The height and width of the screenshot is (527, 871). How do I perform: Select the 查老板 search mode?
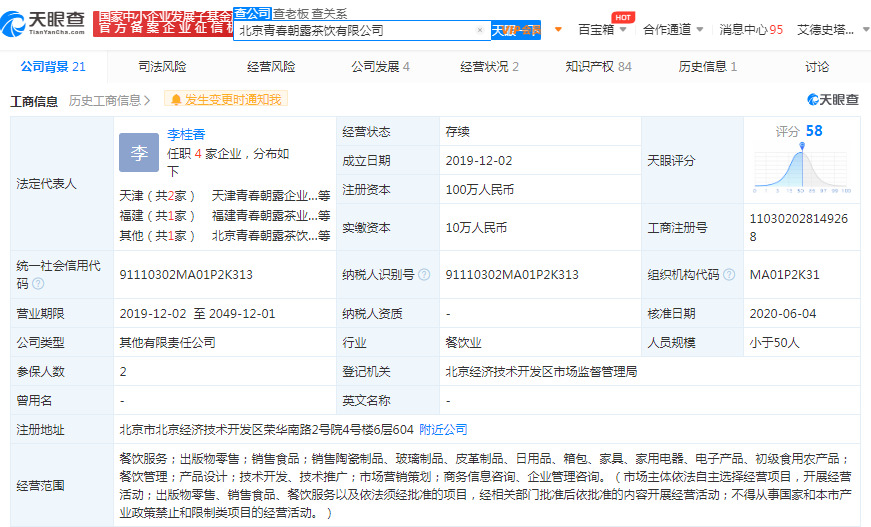(x=291, y=14)
